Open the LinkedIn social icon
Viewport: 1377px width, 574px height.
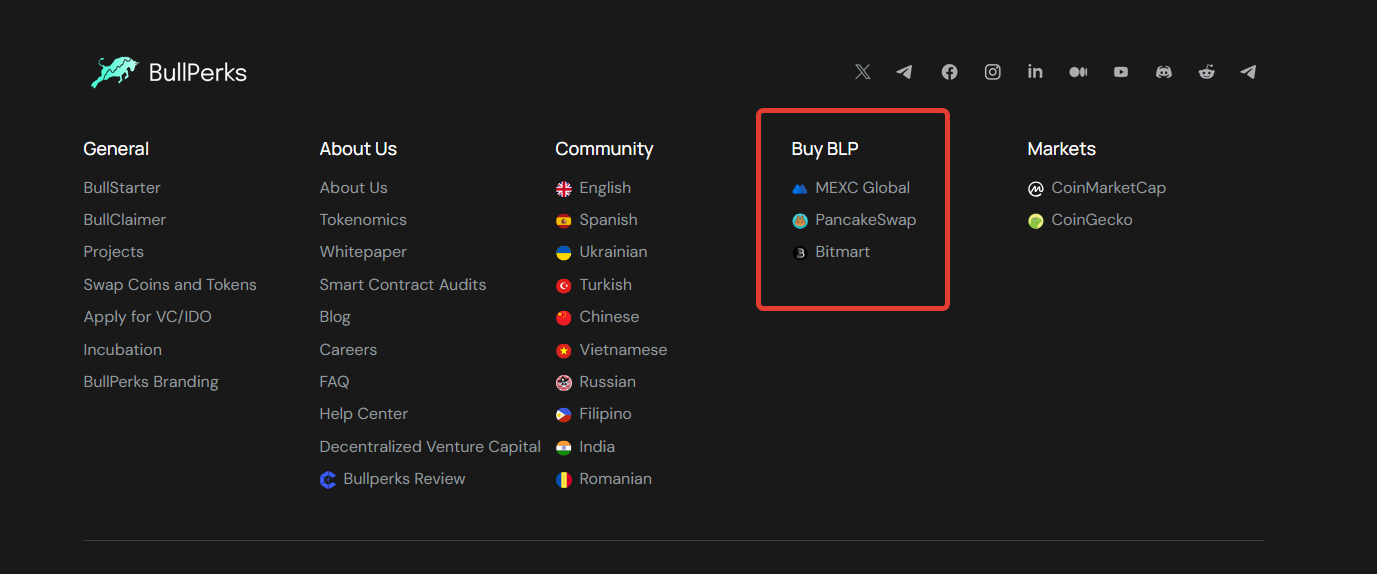[1035, 72]
